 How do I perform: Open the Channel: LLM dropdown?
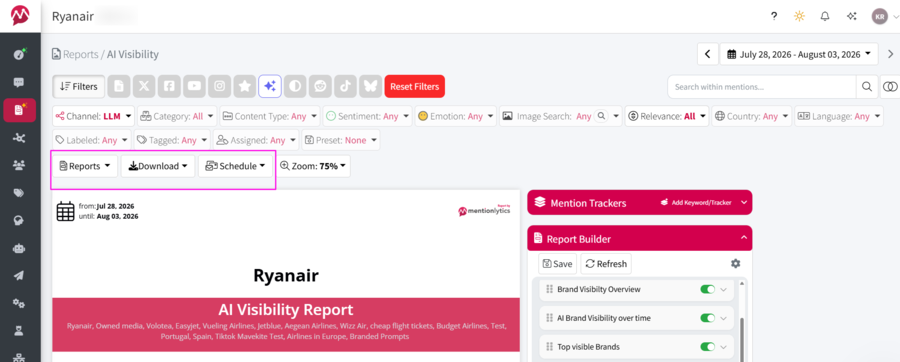point(94,116)
